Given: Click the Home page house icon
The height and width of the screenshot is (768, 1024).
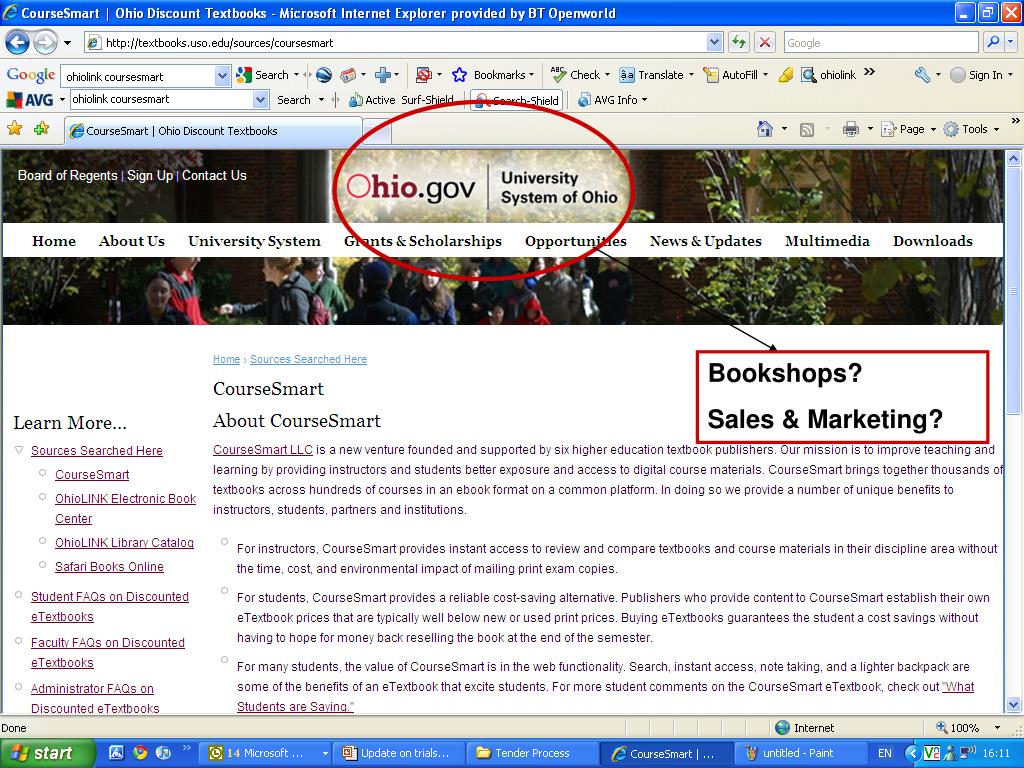Looking at the screenshot, I should (765, 129).
